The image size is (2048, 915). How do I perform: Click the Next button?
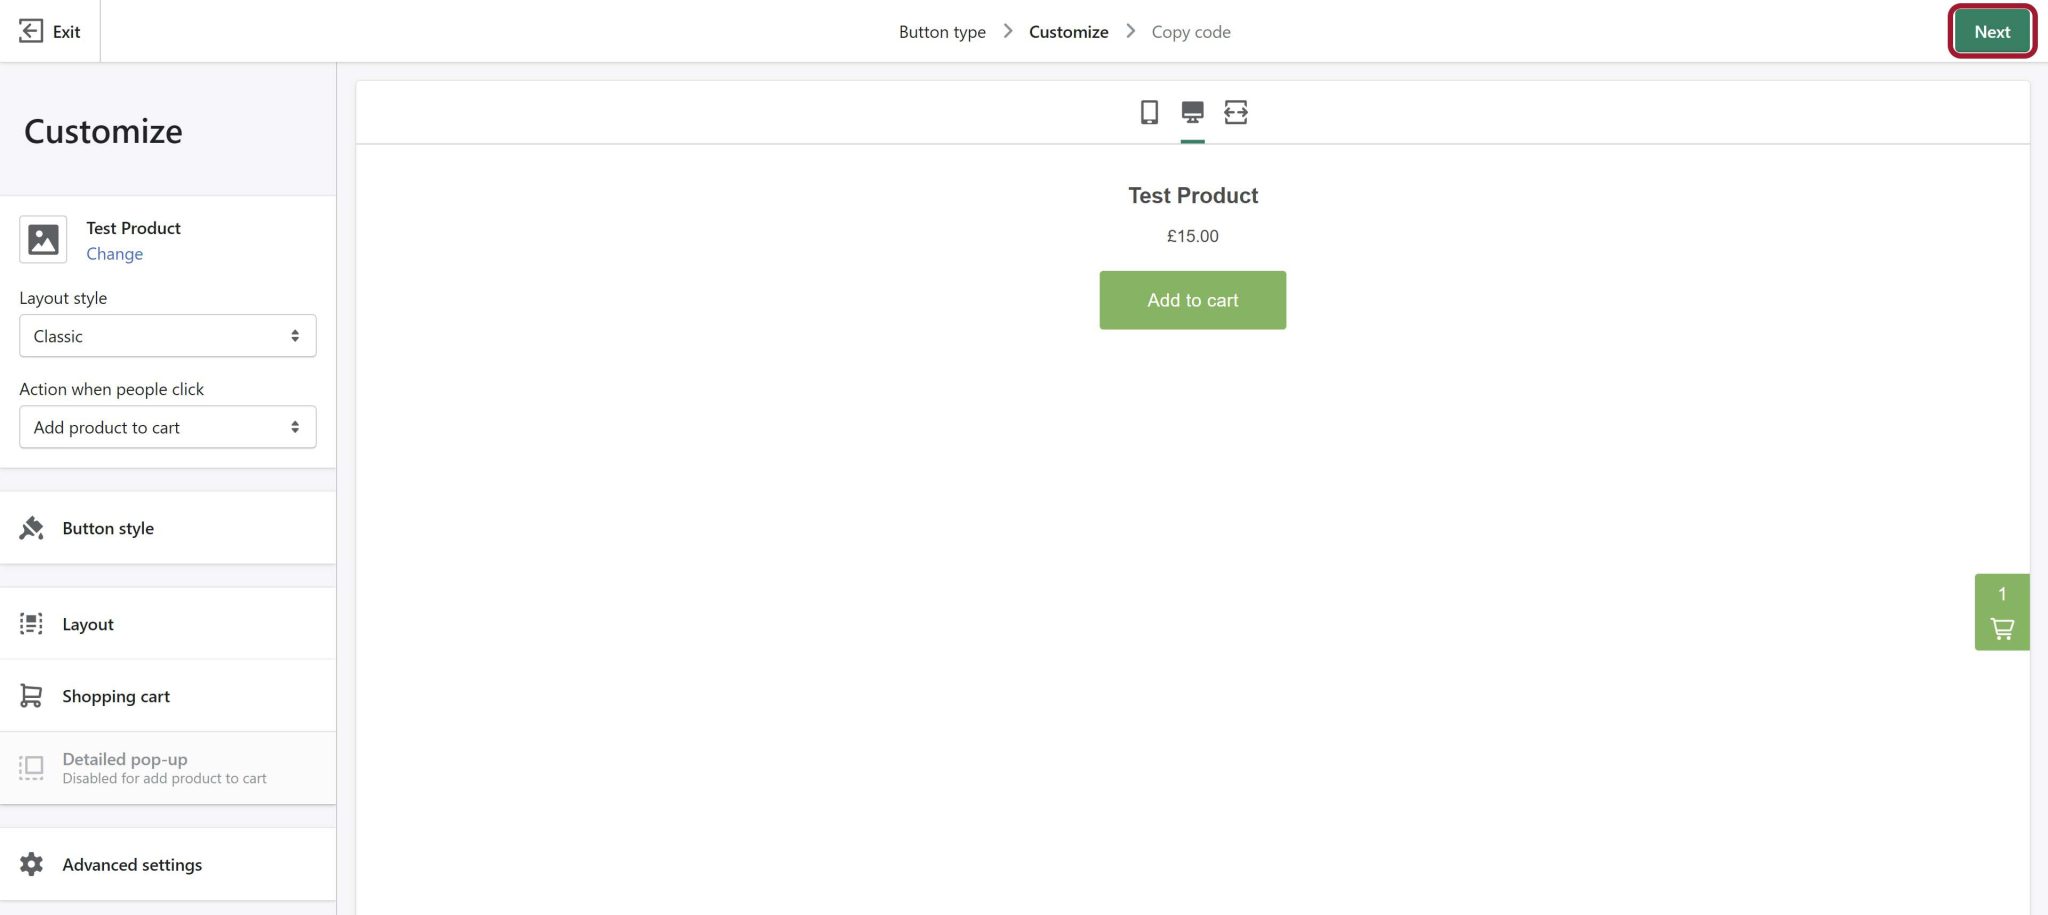[x=1992, y=32]
